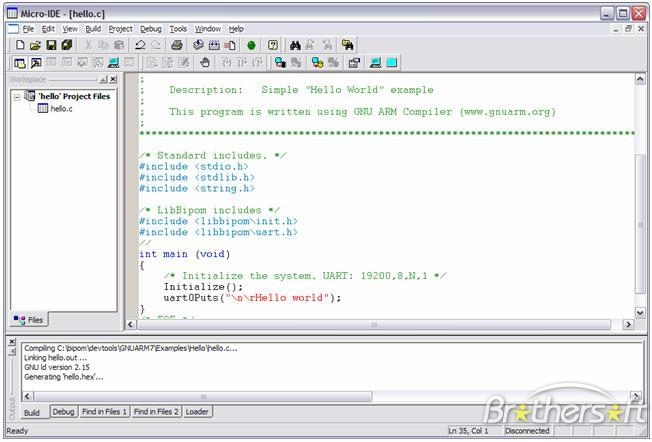
Task: Toggle the Output window toolbar button
Action: pos(36,63)
